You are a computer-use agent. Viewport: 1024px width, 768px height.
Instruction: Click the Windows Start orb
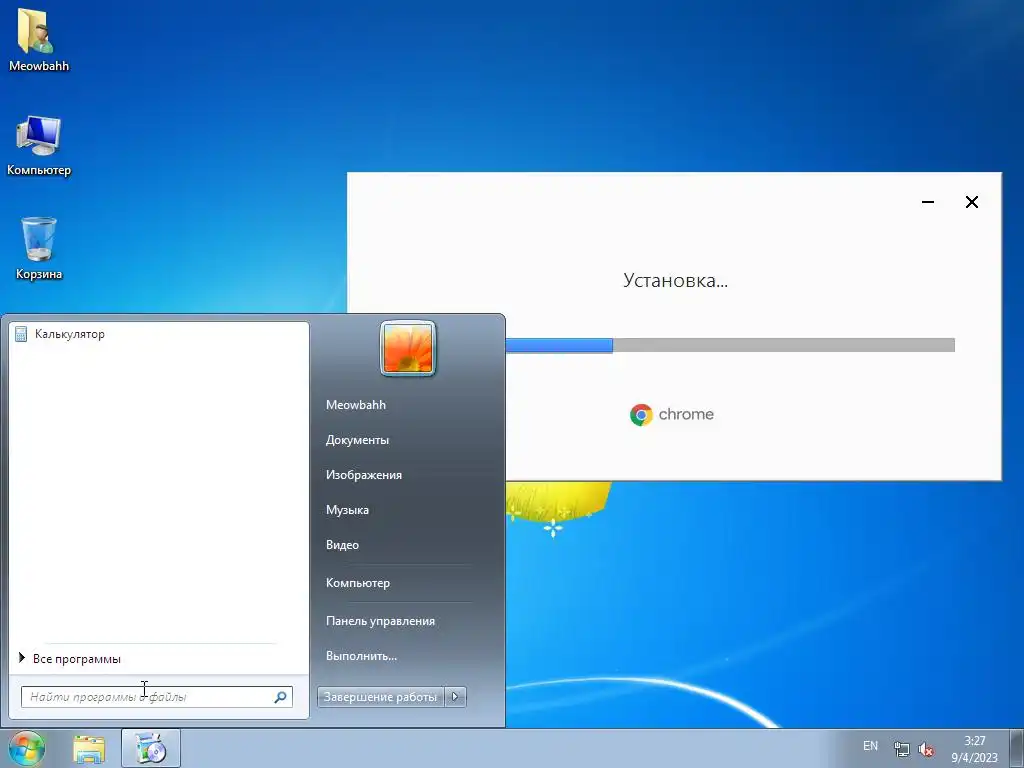point(27,748)
